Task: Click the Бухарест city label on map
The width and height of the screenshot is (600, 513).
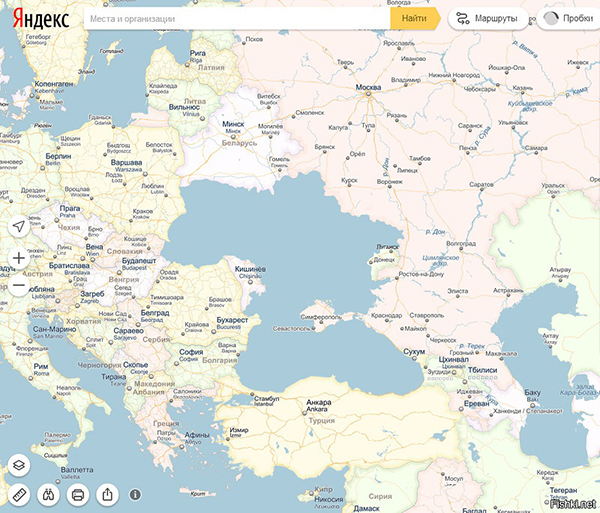Action: (x=231, y=320)
